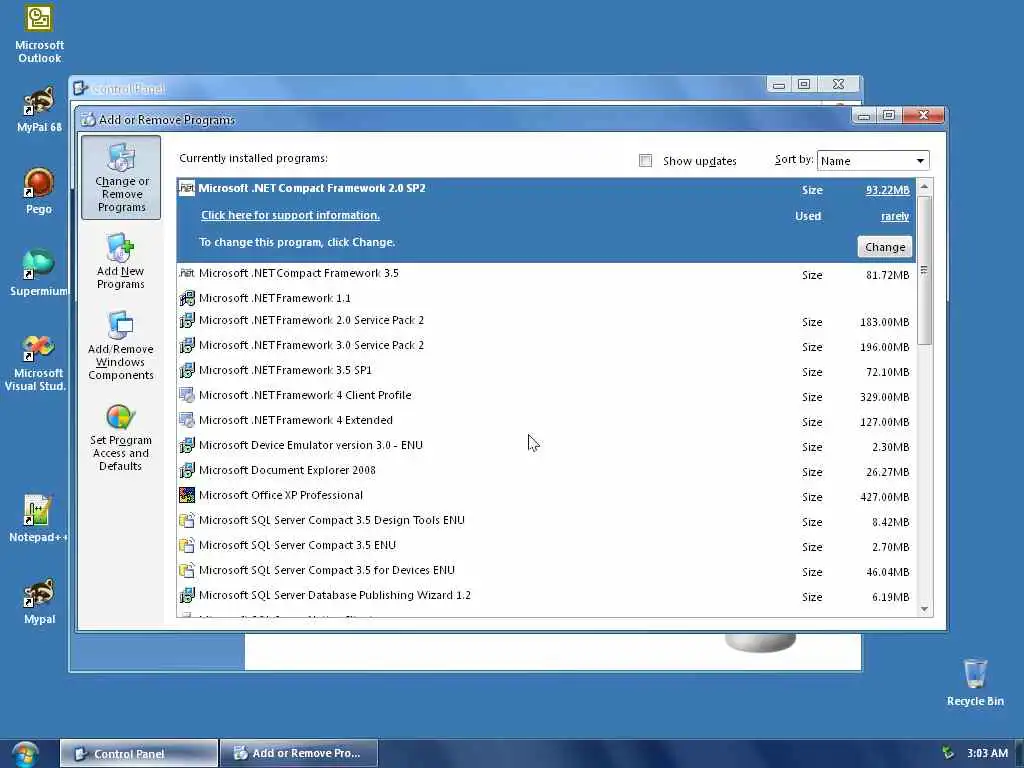Screen dimensions: 1024x768
Task: Select Microsoft .NET Framework 1.1 row
Action: [546, 298]
